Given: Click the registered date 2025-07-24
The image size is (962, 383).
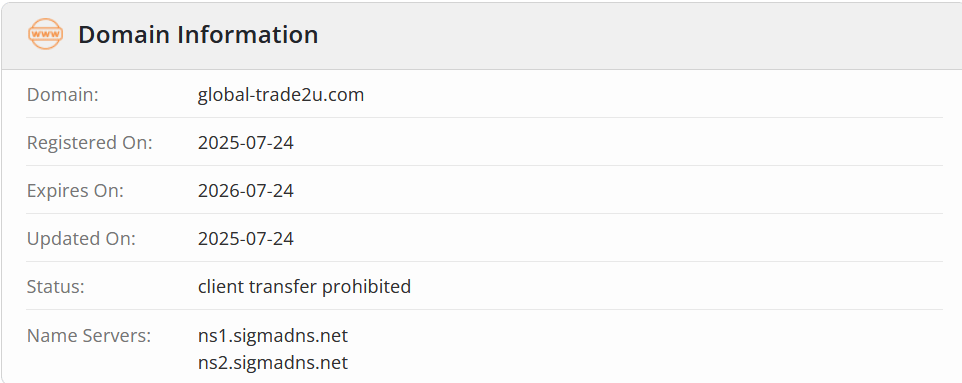Looking at the screenshot, I should 245,142.
